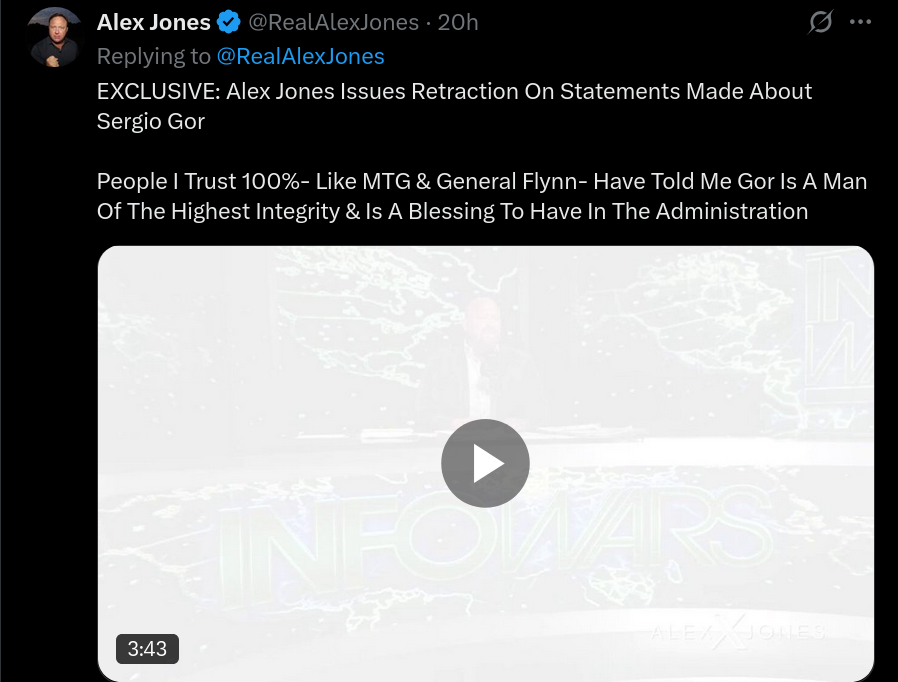Viewport: 898px width, 682px height.
Task: Open tweet via the EXCLUSIVE headline text
Action: point(454,92)
